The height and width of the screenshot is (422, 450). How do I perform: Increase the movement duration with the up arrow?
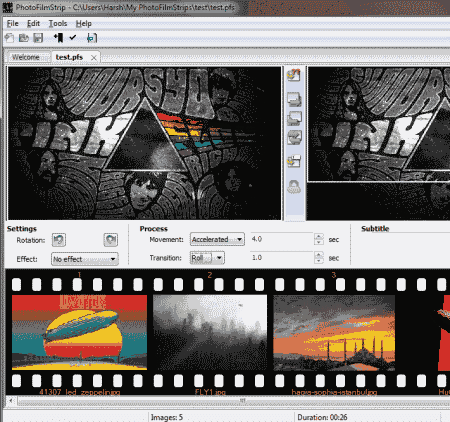point(319,236)
